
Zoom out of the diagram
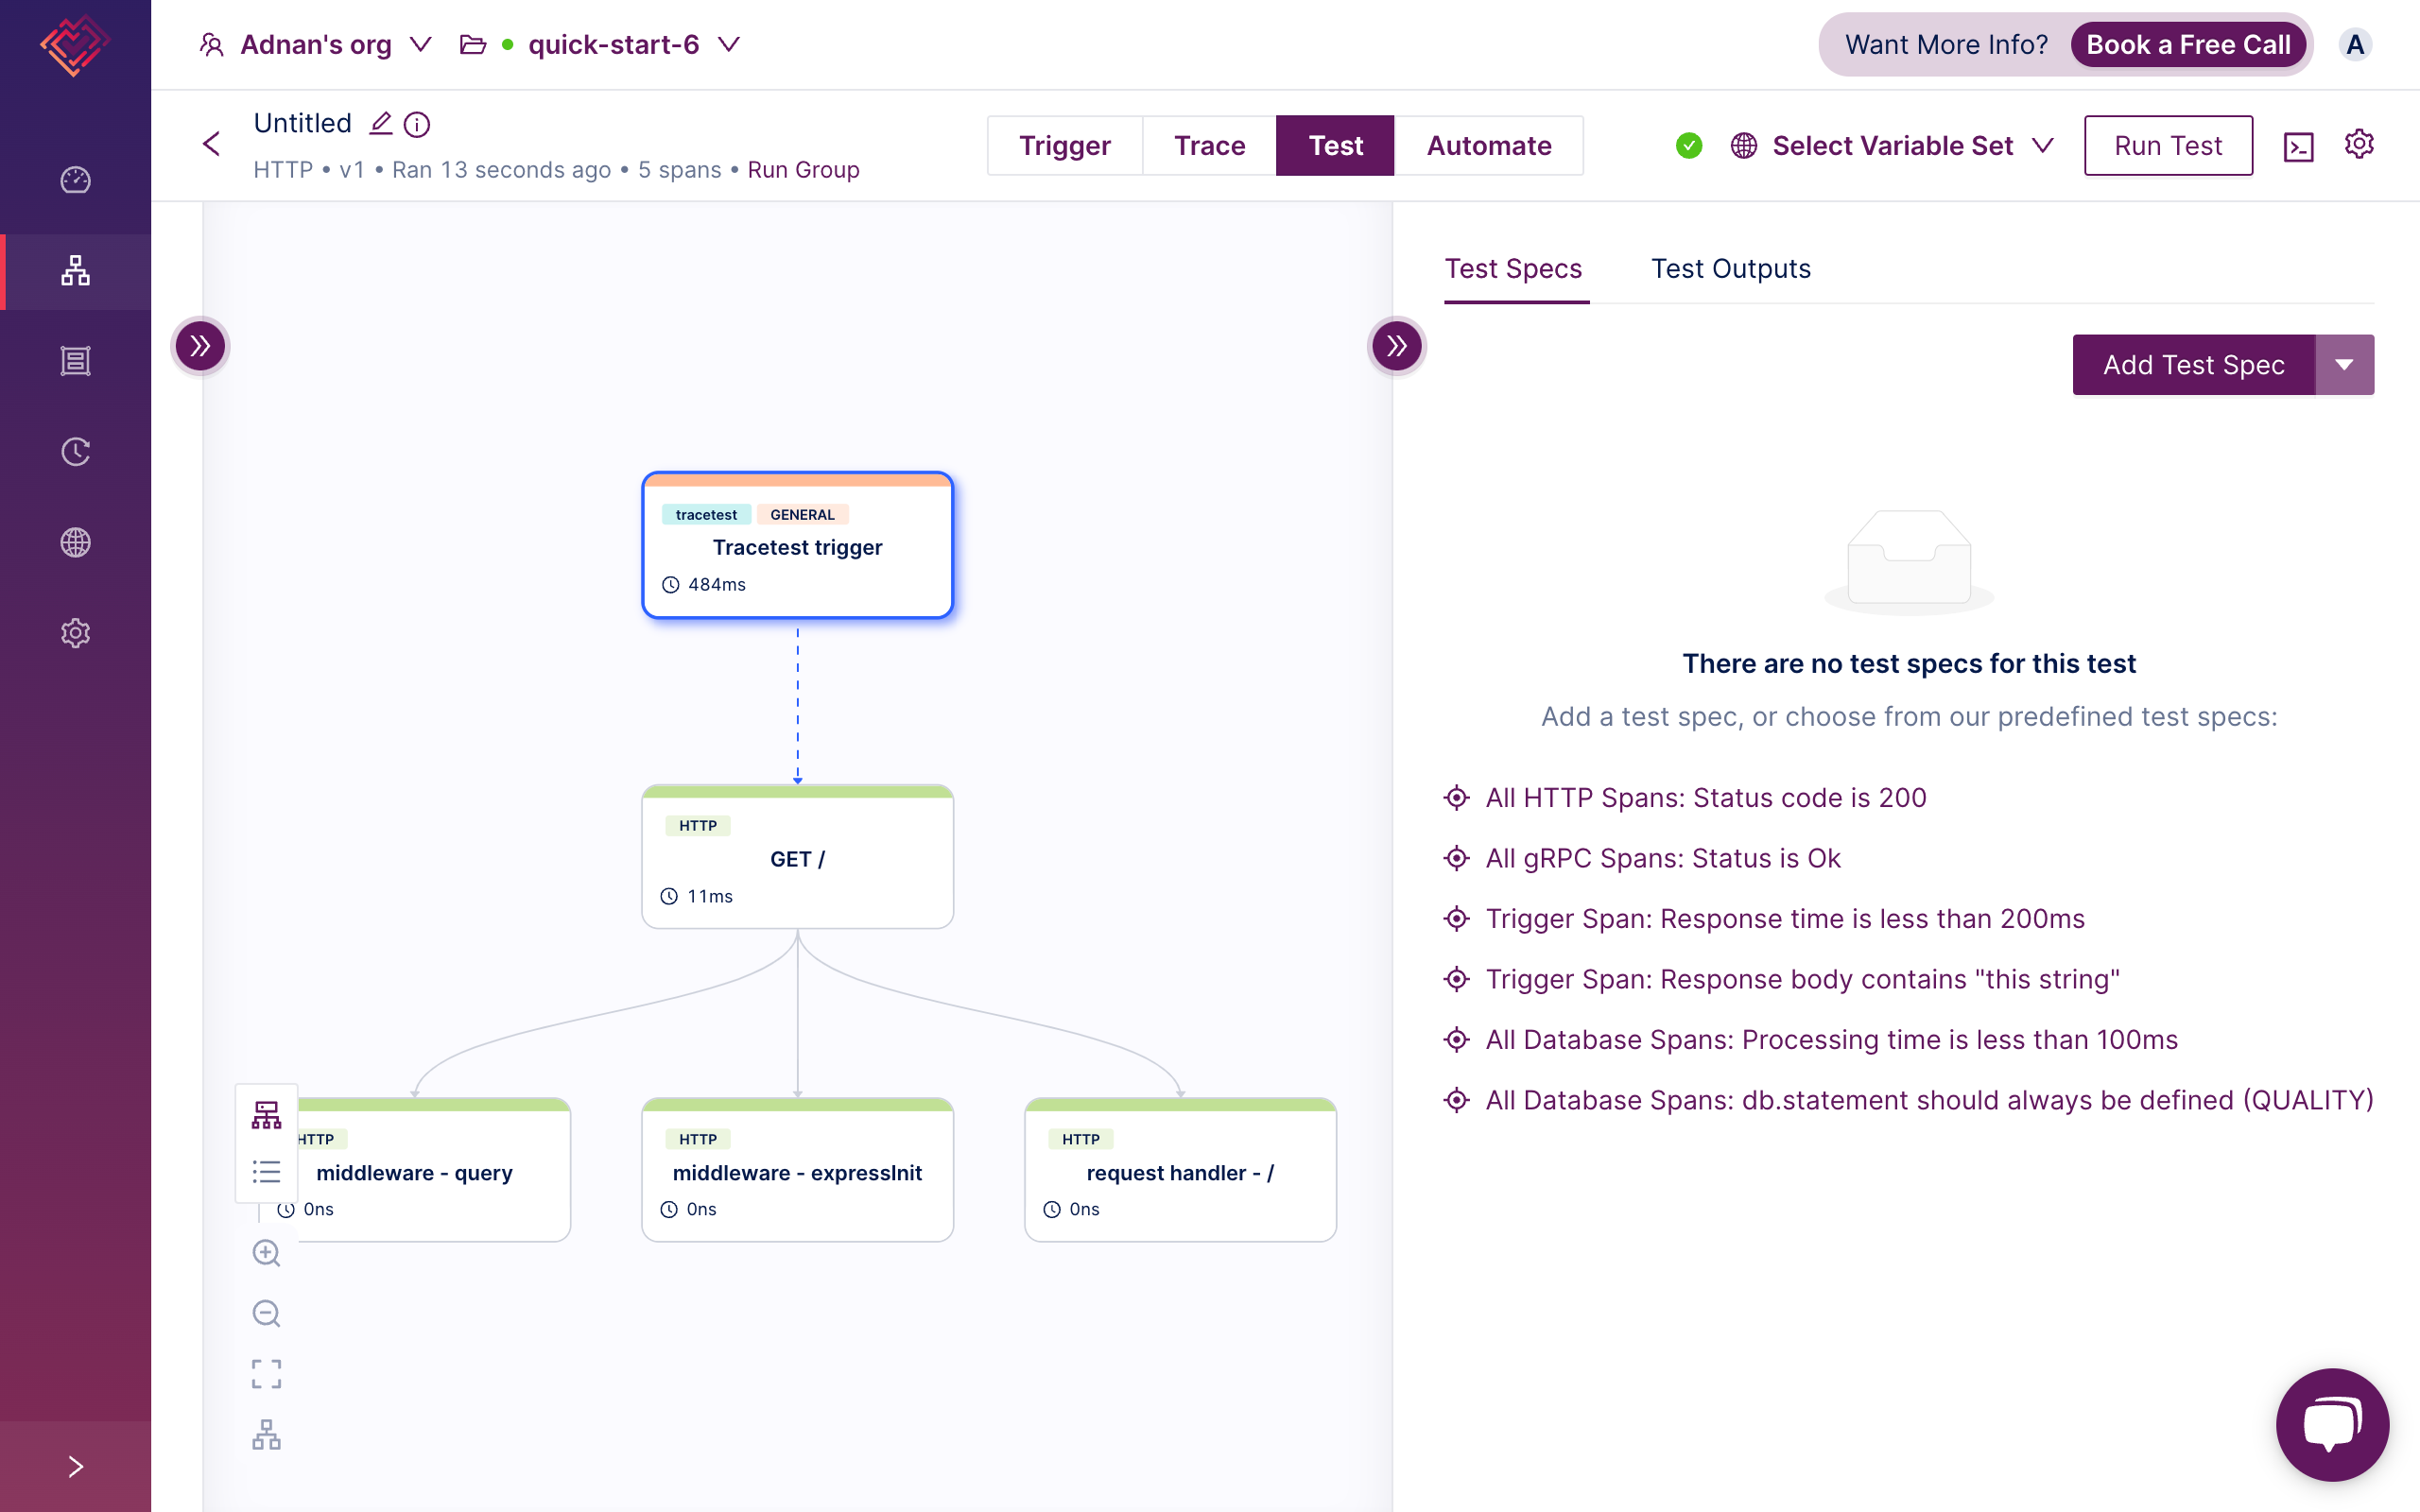coord(266,1314)
